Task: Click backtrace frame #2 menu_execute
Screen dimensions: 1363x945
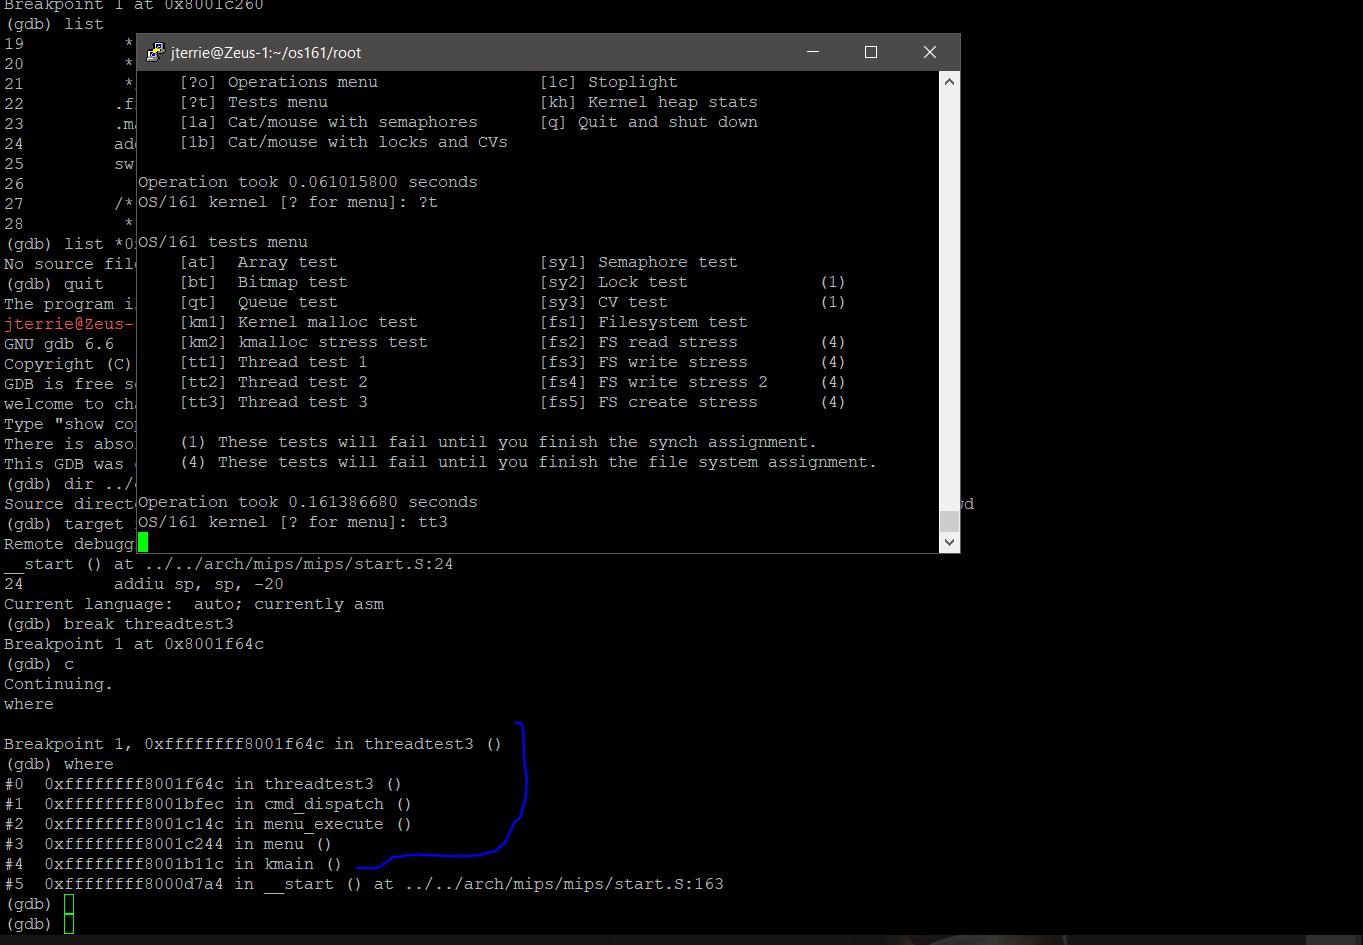Action: tap(208, 824)
